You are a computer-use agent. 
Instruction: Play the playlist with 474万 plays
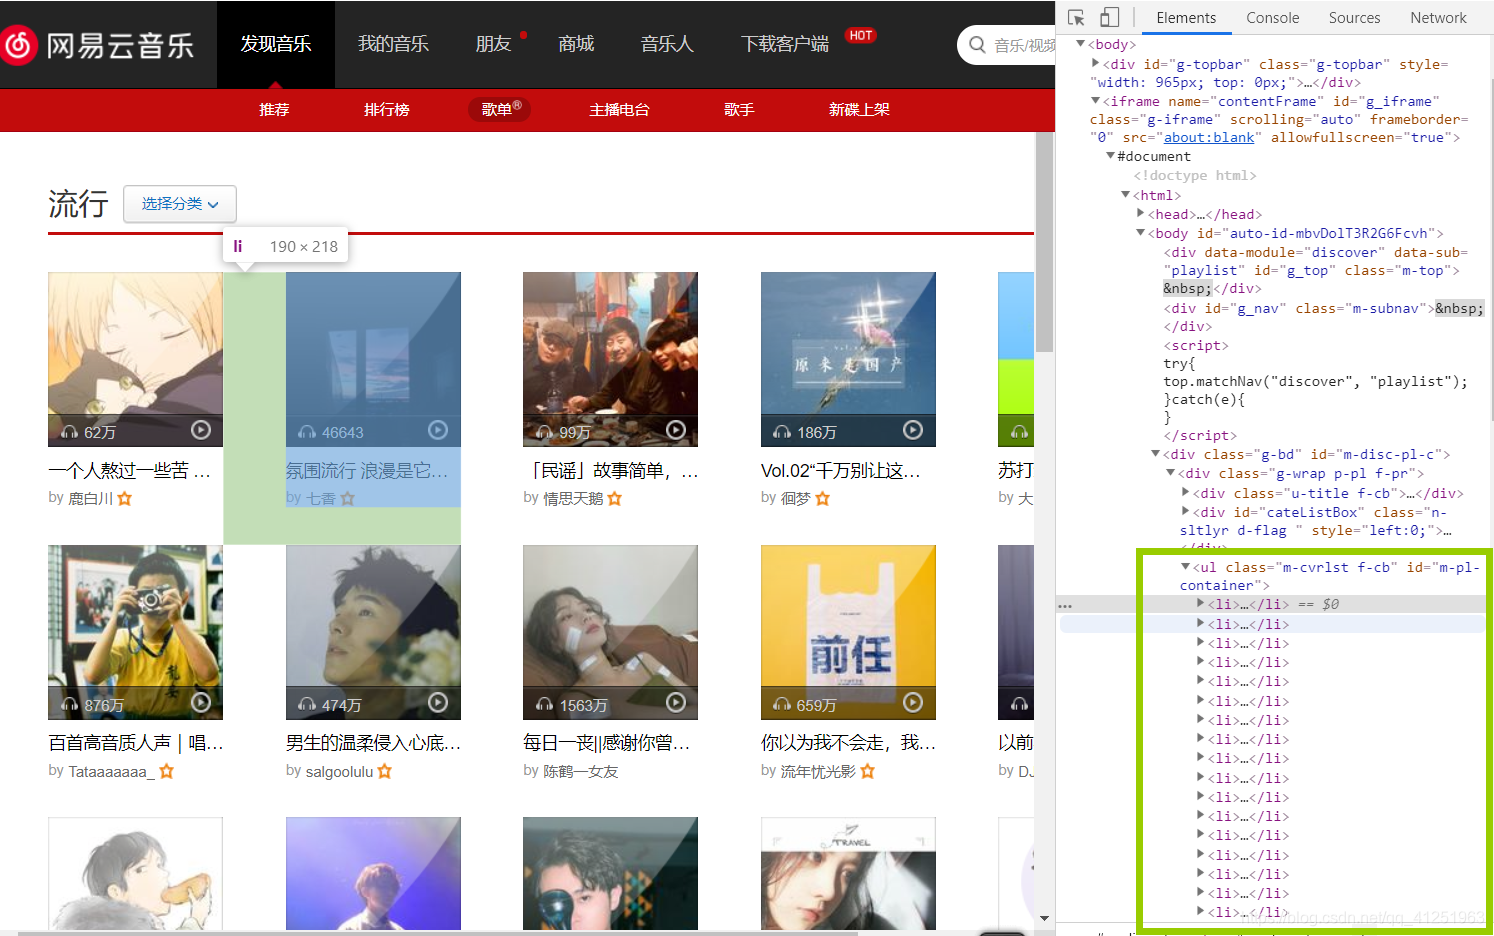pos(438,703)
